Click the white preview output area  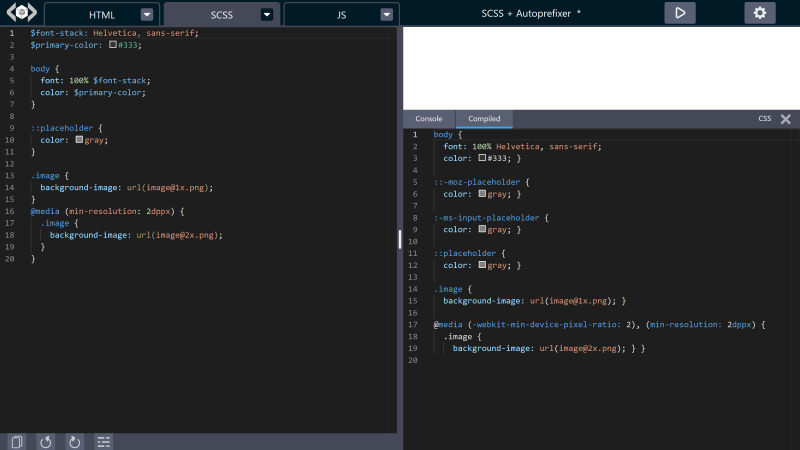pyautogui.click(x=600, y=67)
